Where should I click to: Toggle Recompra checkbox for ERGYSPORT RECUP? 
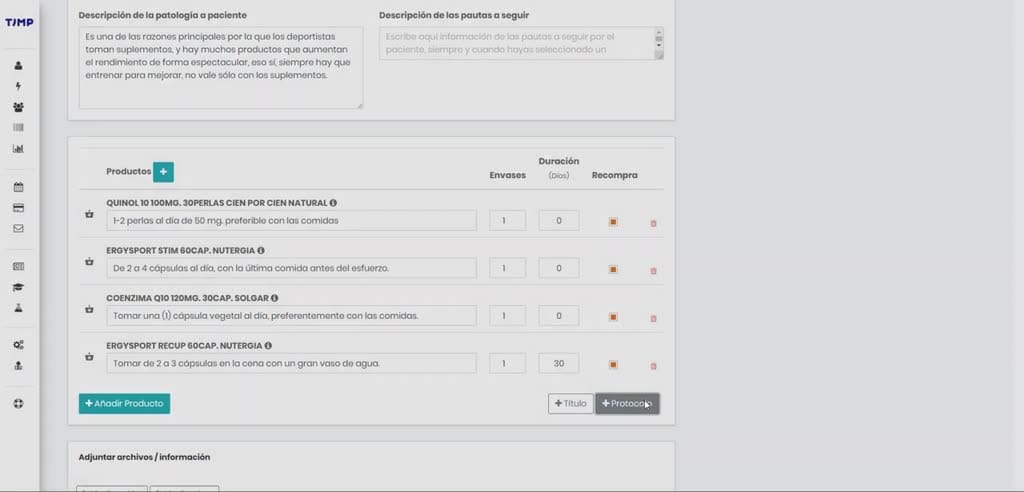613,365
